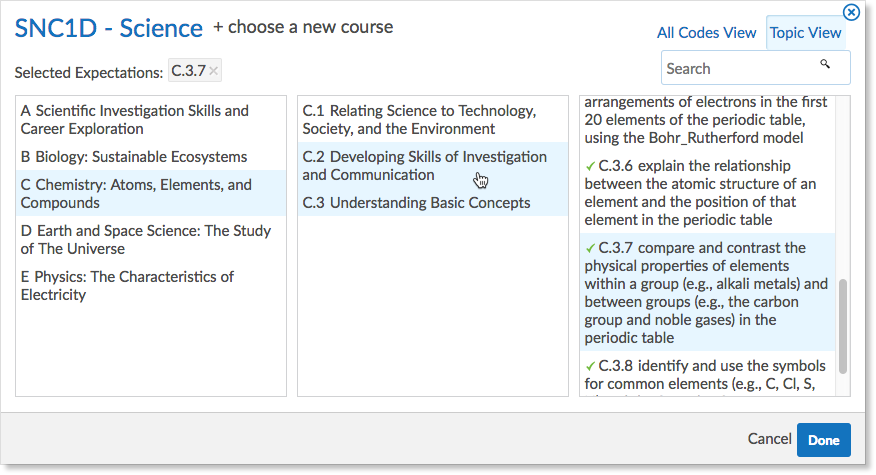Select C.3 Understanding Basic Concepts
This screenshot has height=475, width=876.
(432, 202)
